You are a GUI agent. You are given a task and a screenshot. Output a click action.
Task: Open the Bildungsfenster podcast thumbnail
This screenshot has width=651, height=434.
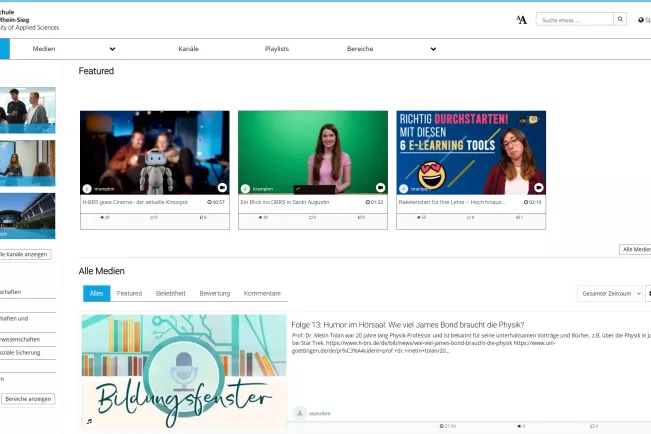point(184,372)
